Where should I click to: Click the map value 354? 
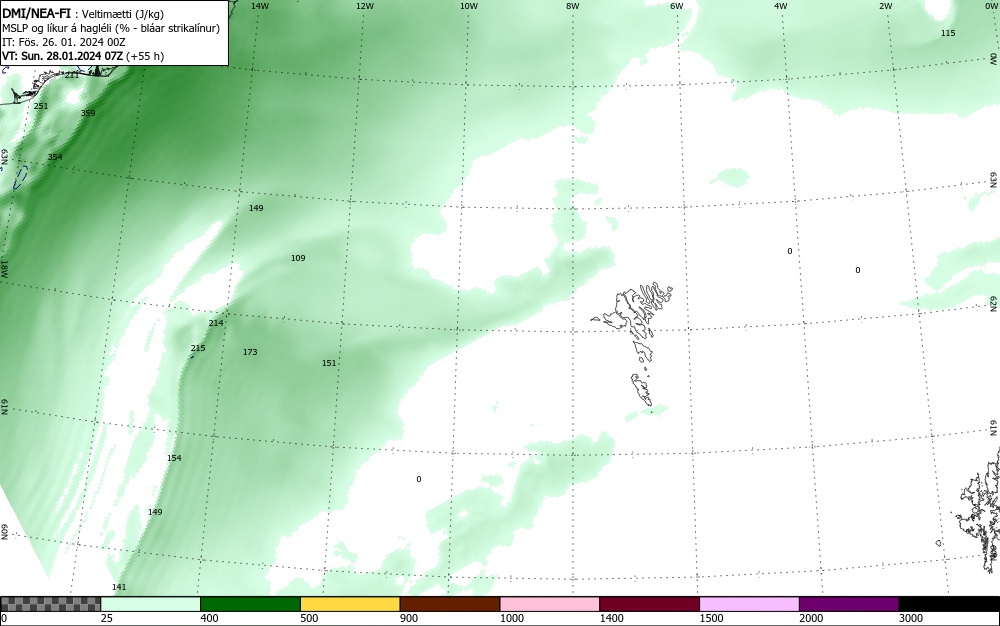coord(55,157)
